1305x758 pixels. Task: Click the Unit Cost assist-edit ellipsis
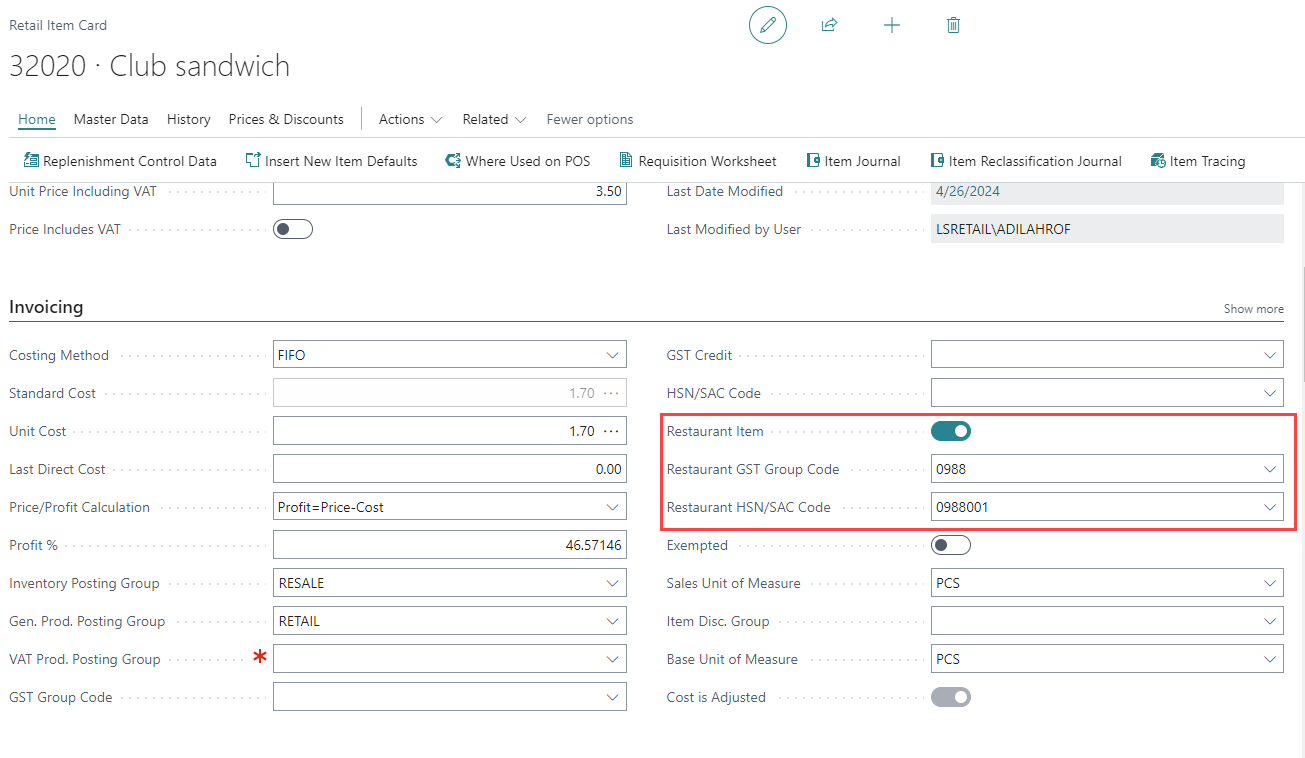pos(611,432)
